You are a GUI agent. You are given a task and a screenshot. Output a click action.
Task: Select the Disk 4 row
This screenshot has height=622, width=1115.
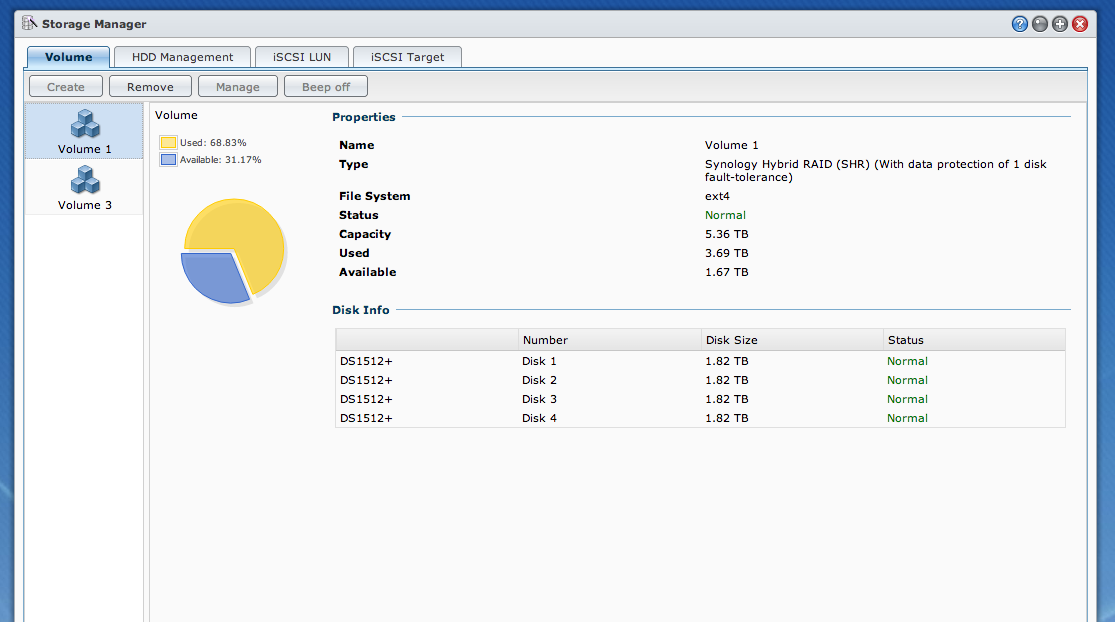coord(700,418)
